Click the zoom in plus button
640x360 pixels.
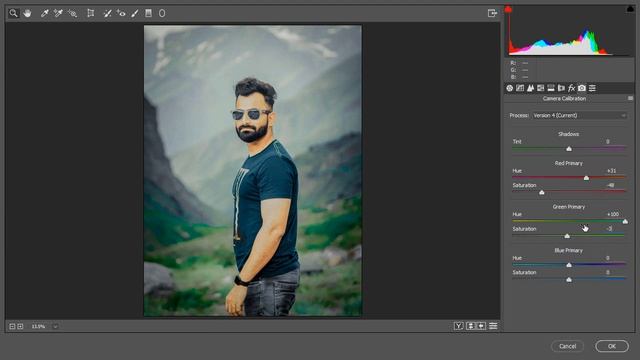click(20, 326)
